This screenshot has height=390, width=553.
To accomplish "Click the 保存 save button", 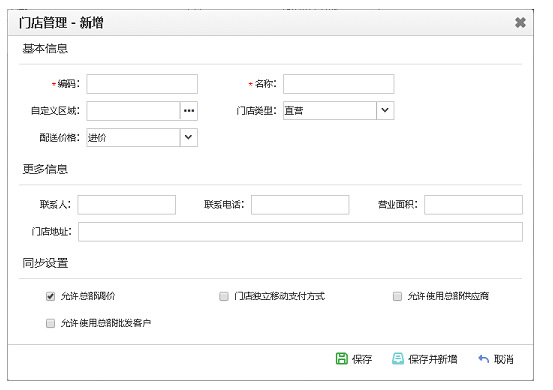I will coord(354,359).
